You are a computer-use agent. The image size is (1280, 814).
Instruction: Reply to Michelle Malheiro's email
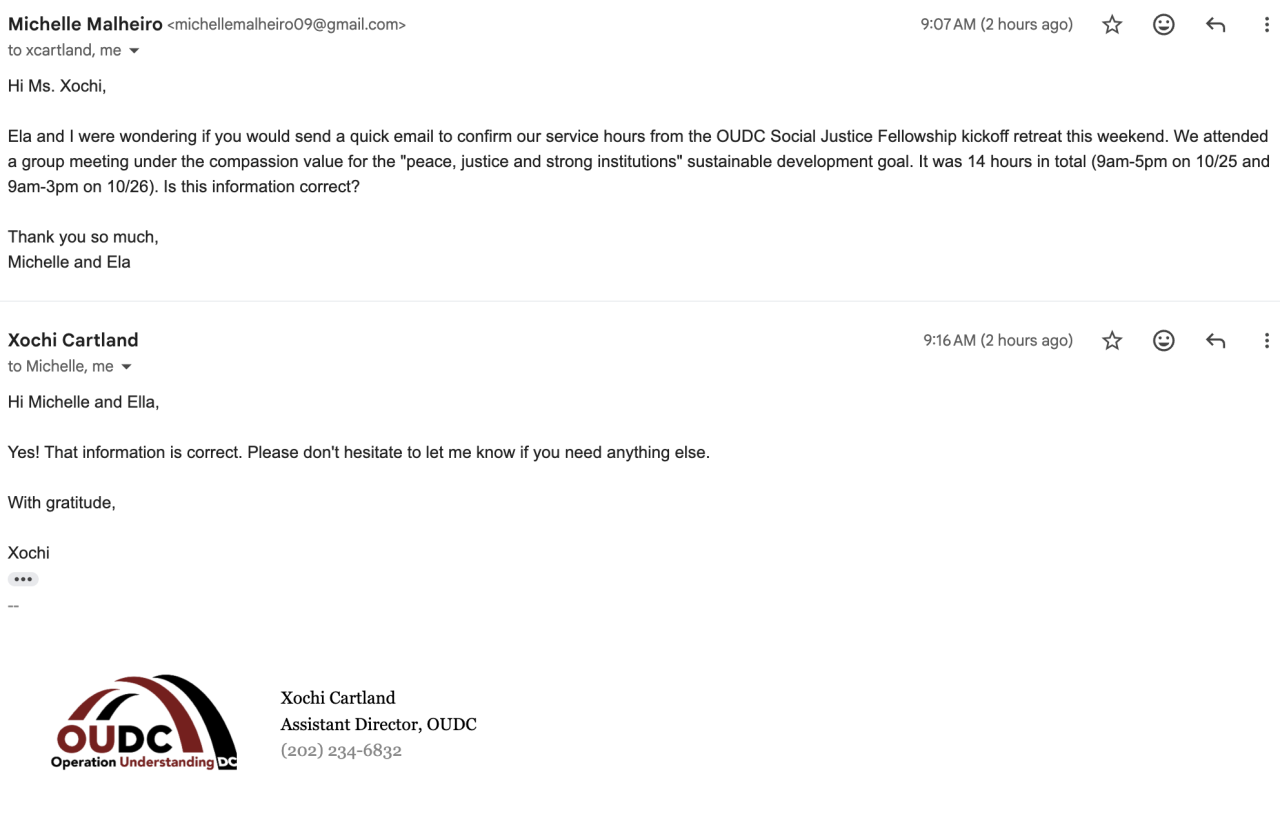1215,25
